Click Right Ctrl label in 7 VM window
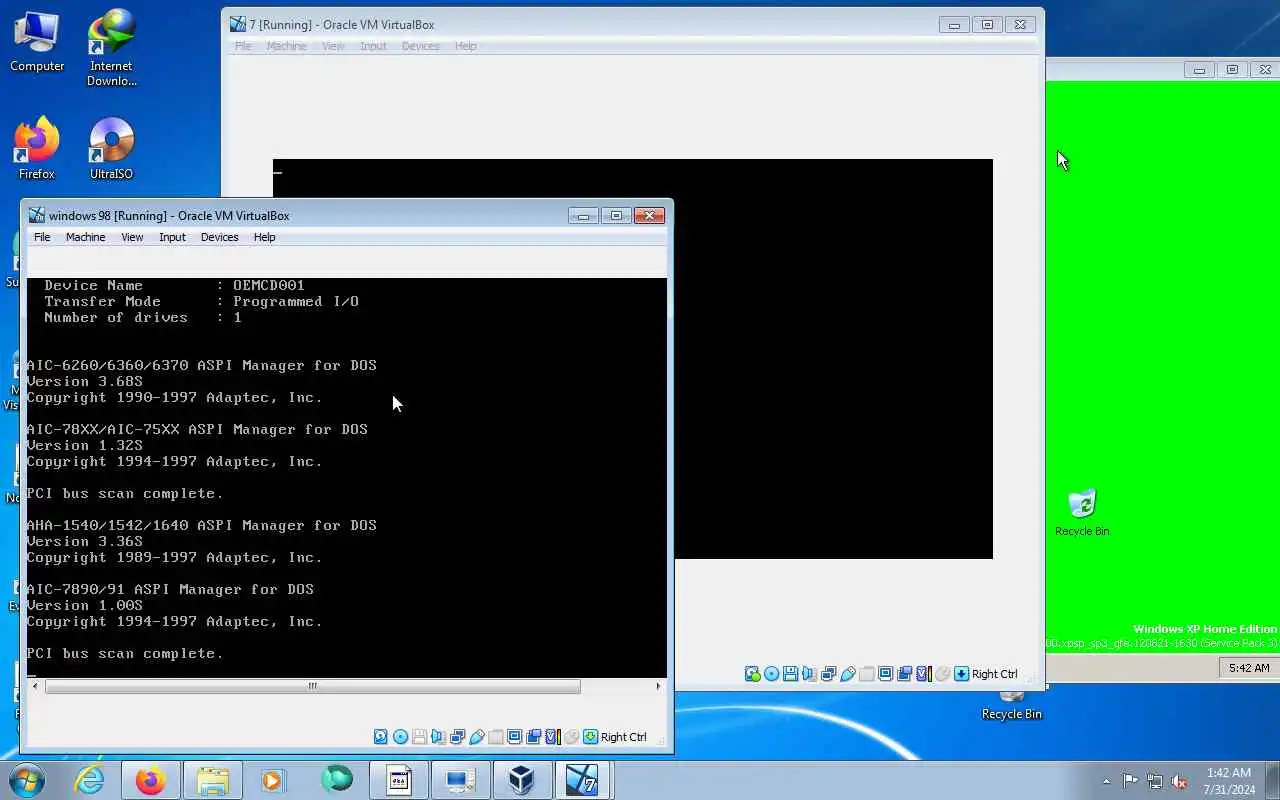1280x800 pixels. (995, 674)
